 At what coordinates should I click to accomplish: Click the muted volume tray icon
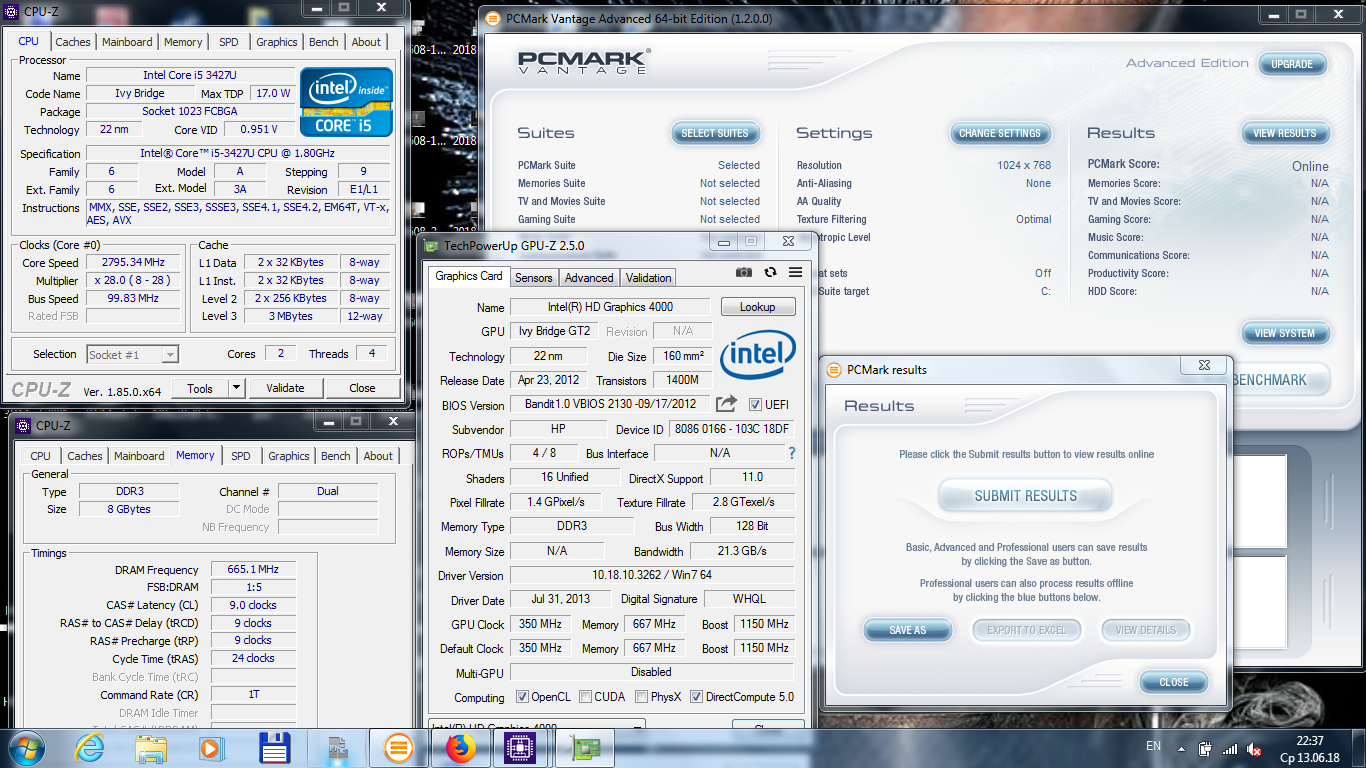point(1254,749)
